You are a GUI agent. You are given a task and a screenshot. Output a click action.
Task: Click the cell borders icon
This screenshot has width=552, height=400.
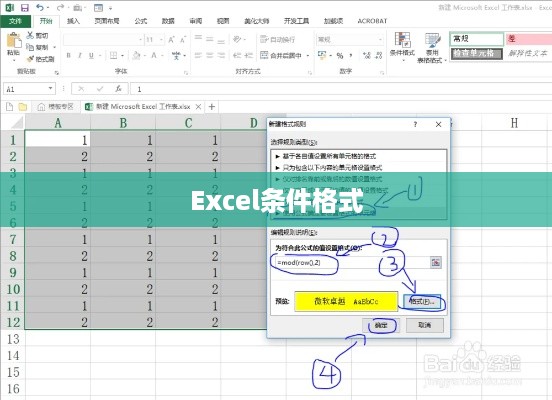[114, 55]
